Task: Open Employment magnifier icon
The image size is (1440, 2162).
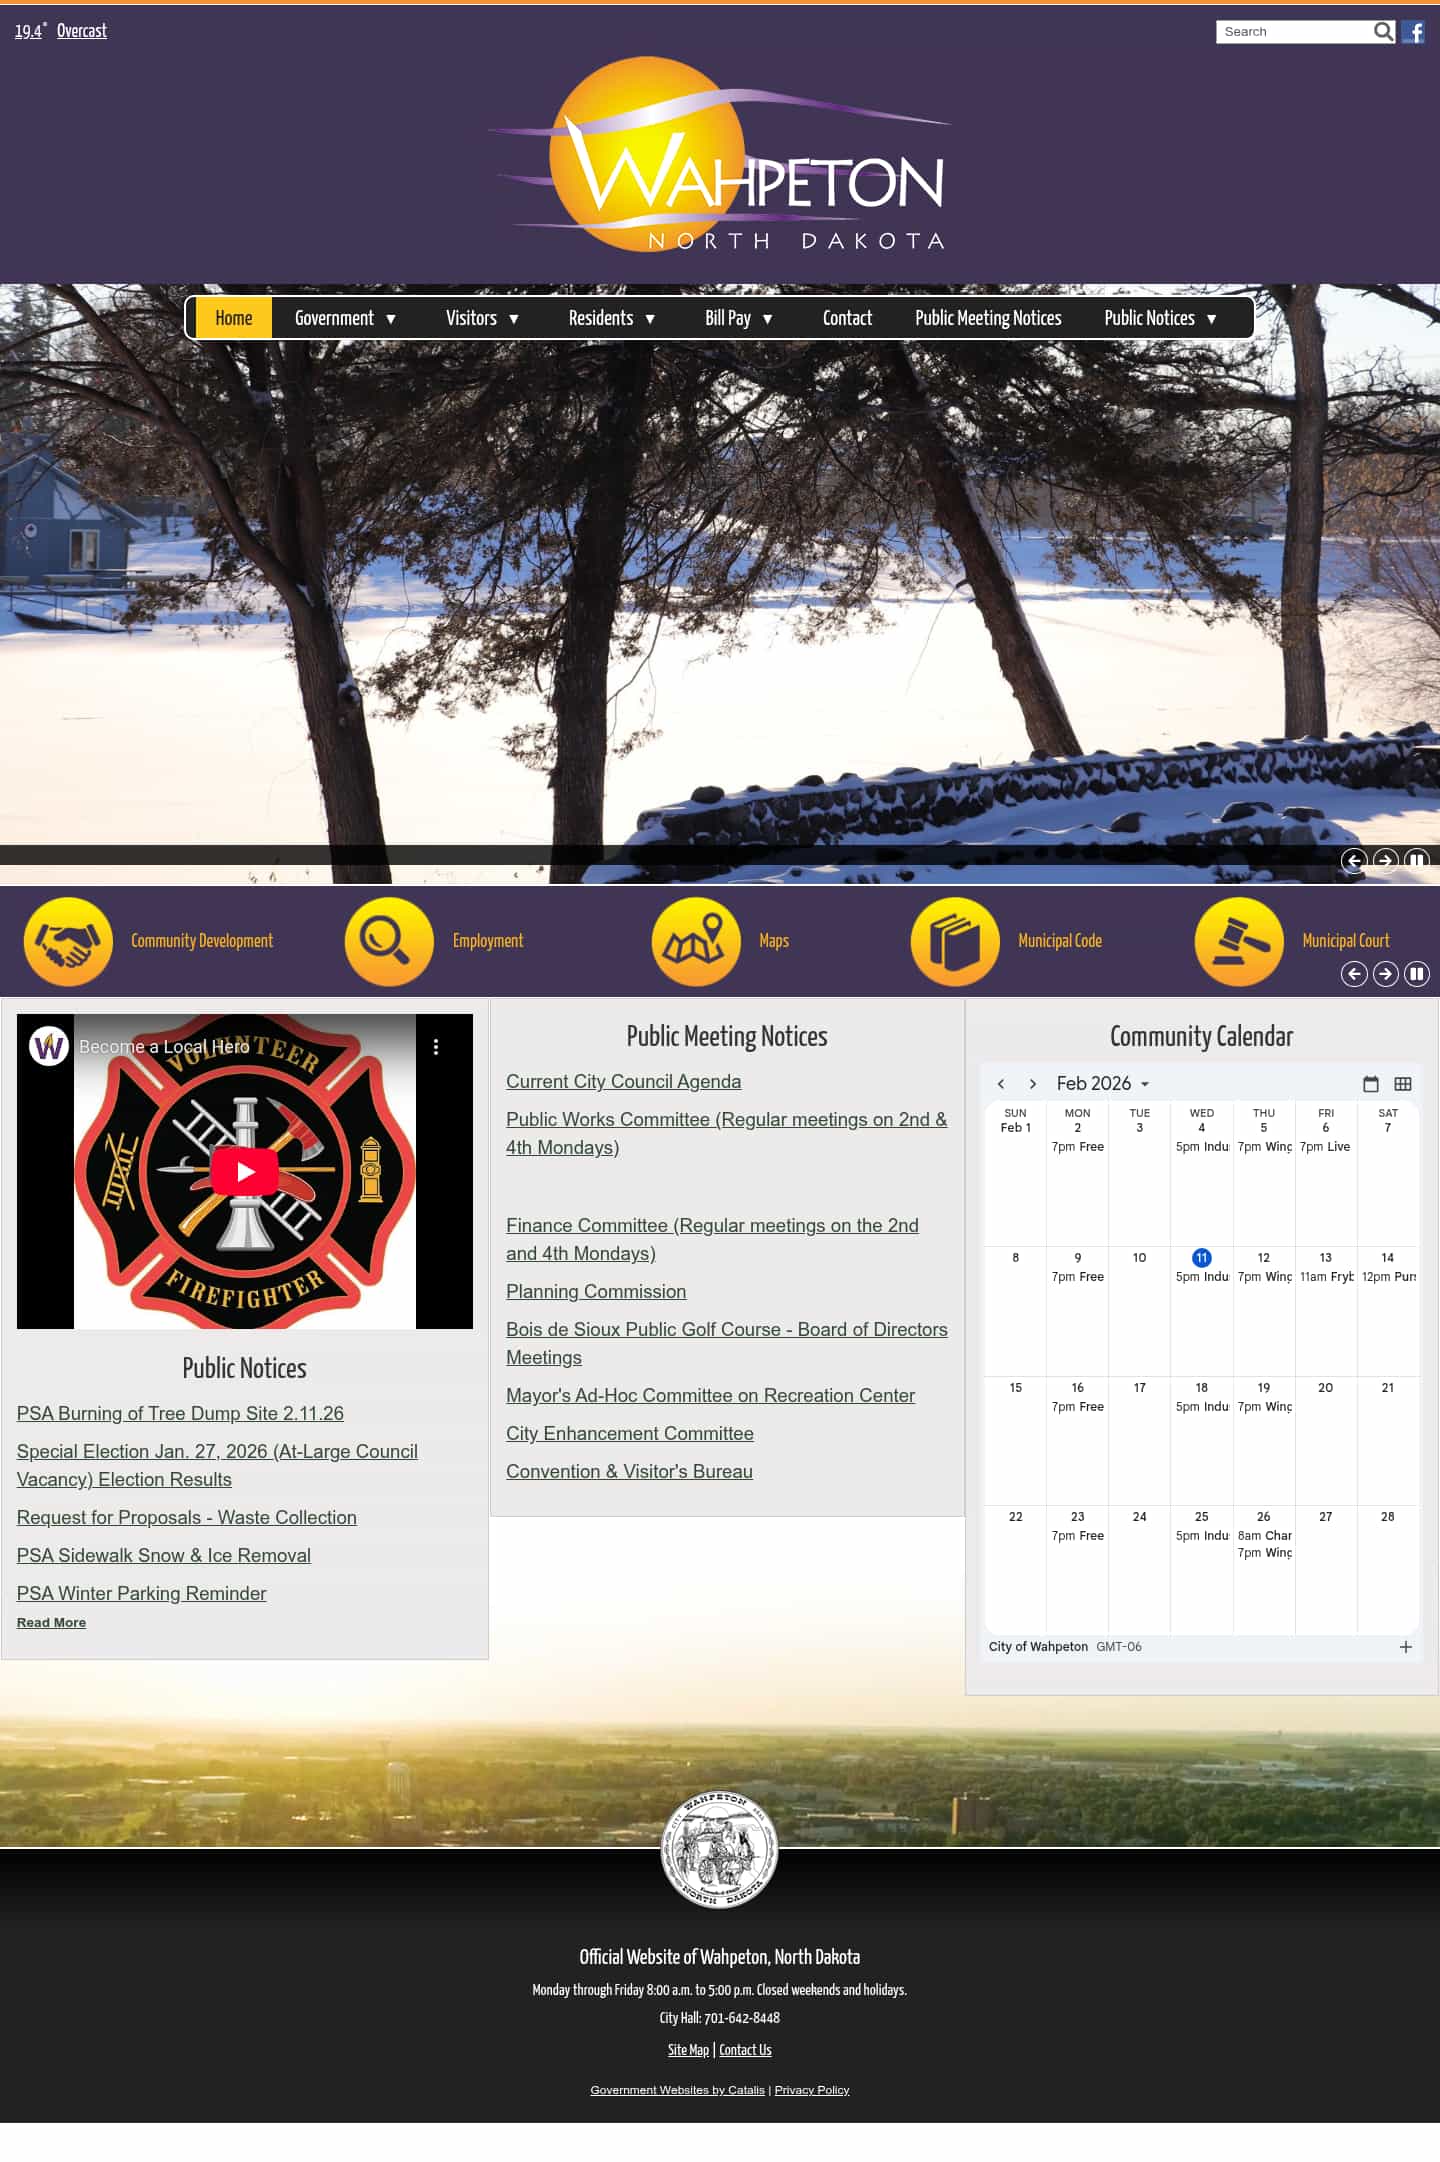Action: point(389,941)
